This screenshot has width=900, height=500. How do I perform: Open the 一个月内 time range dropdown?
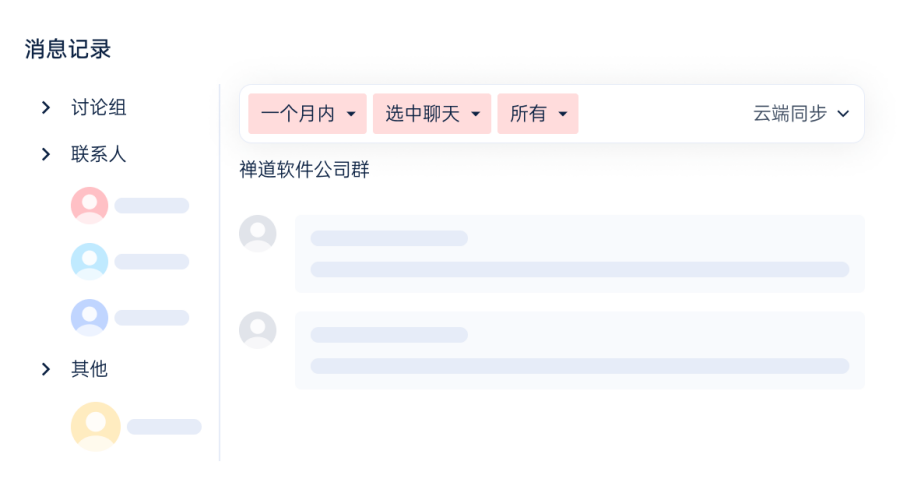click(x=307, y=114)
